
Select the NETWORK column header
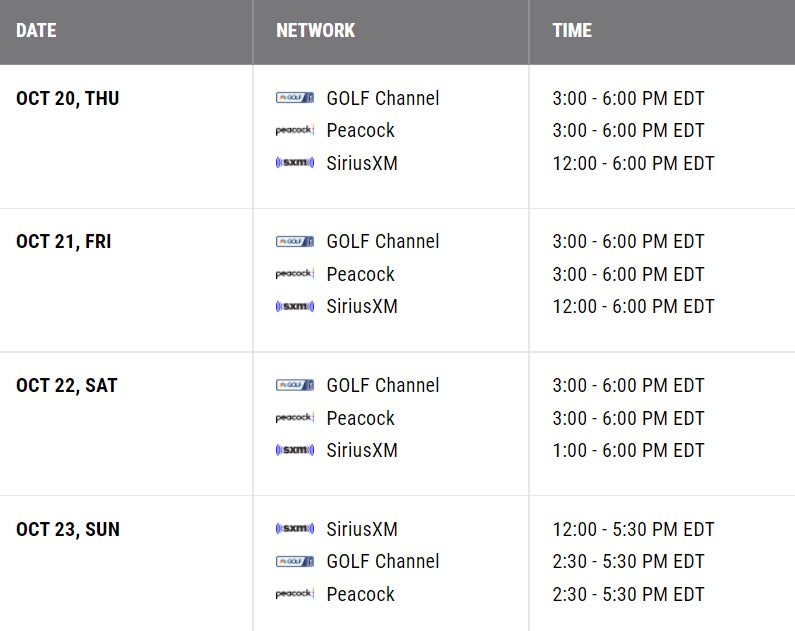[x=315, y=30]
